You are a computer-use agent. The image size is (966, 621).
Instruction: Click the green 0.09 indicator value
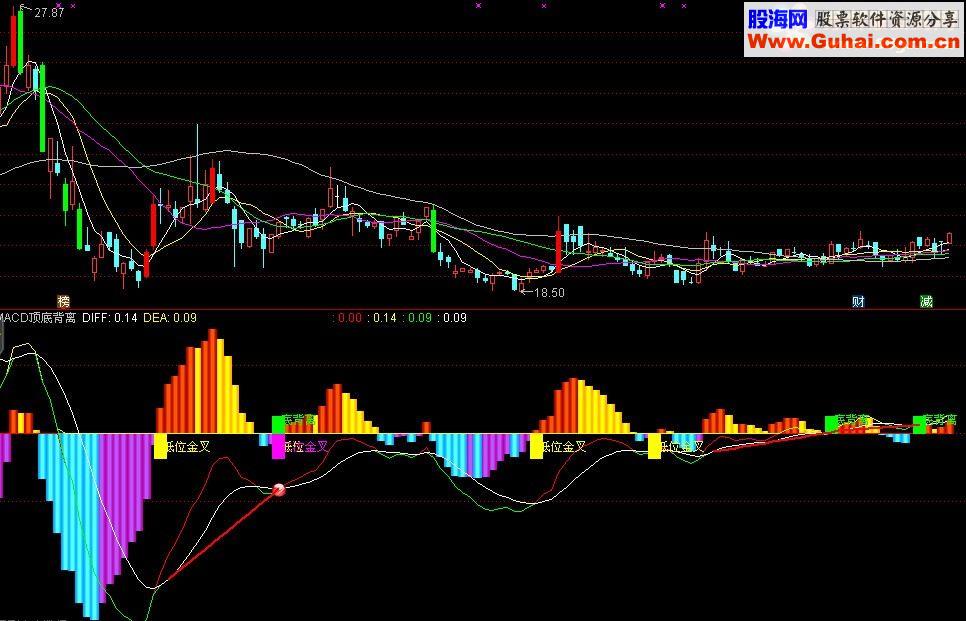coord(420,318)
